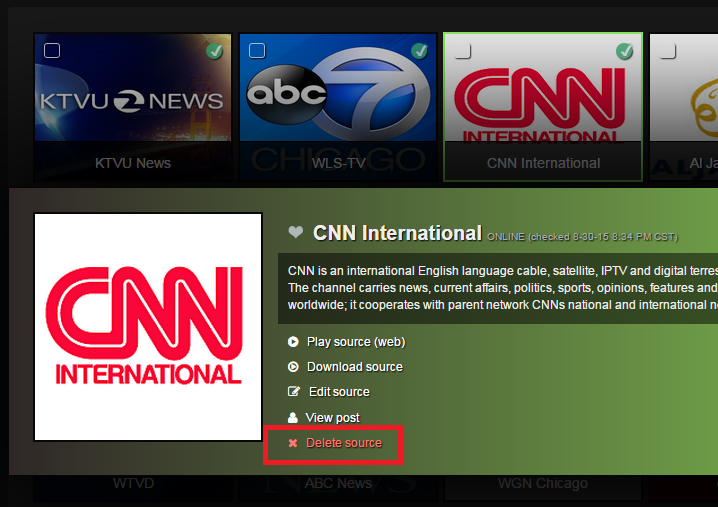Viewport: 718px width, 507px height.
Task: Tick the checkbox on the KTVU News tile
Action: point(52,50)
